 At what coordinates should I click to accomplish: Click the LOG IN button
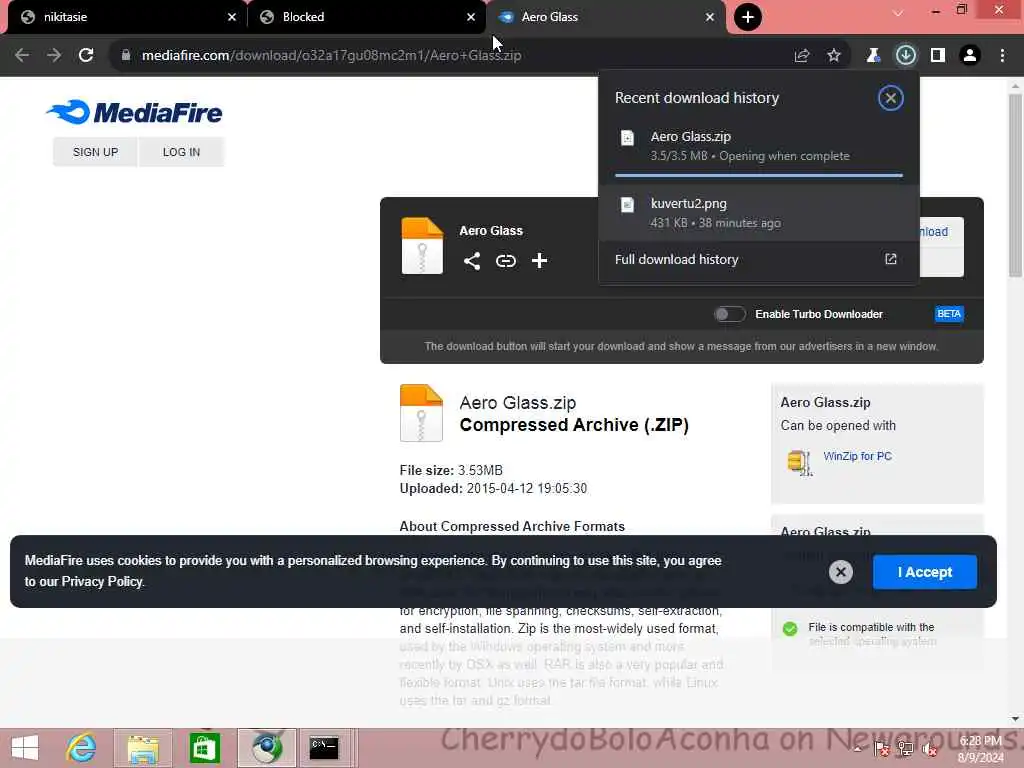[x=181, y=152]
